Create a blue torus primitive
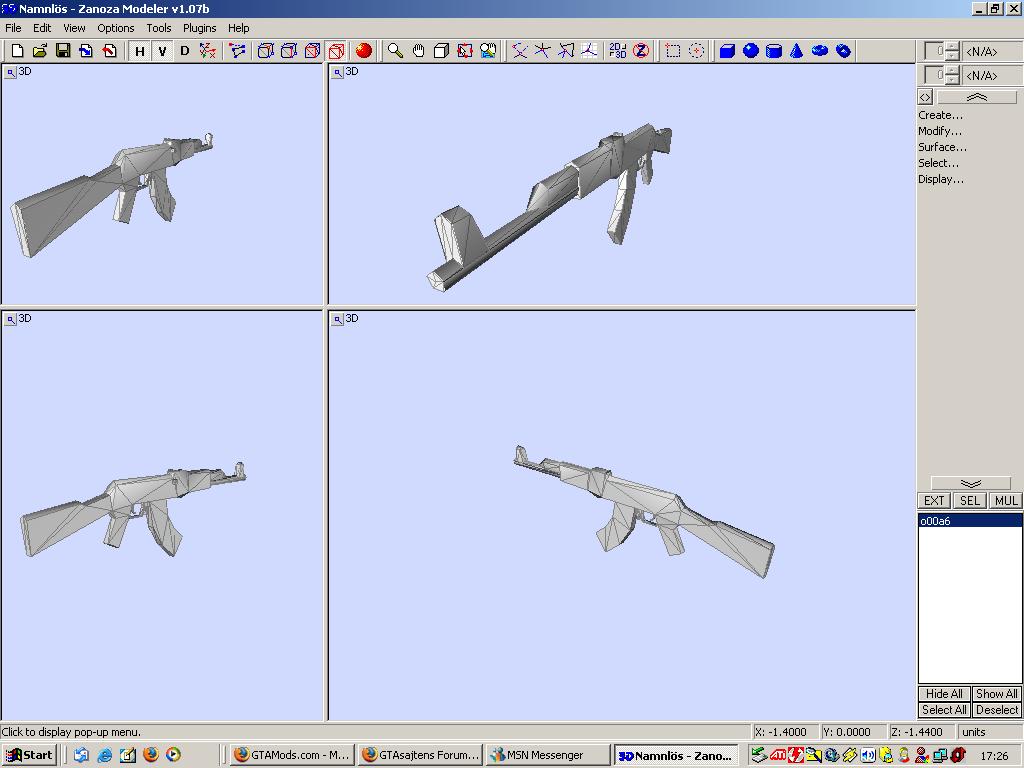1024x768 pixels. (x=820, y=51)
